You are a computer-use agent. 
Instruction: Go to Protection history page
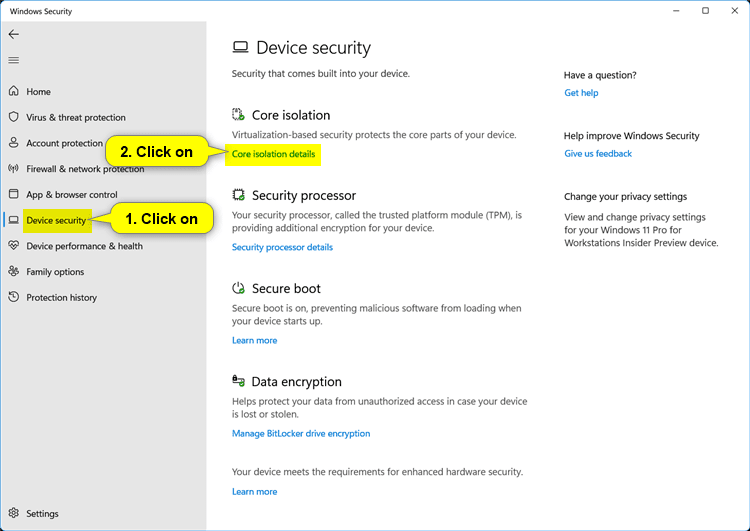pos(61,298)
